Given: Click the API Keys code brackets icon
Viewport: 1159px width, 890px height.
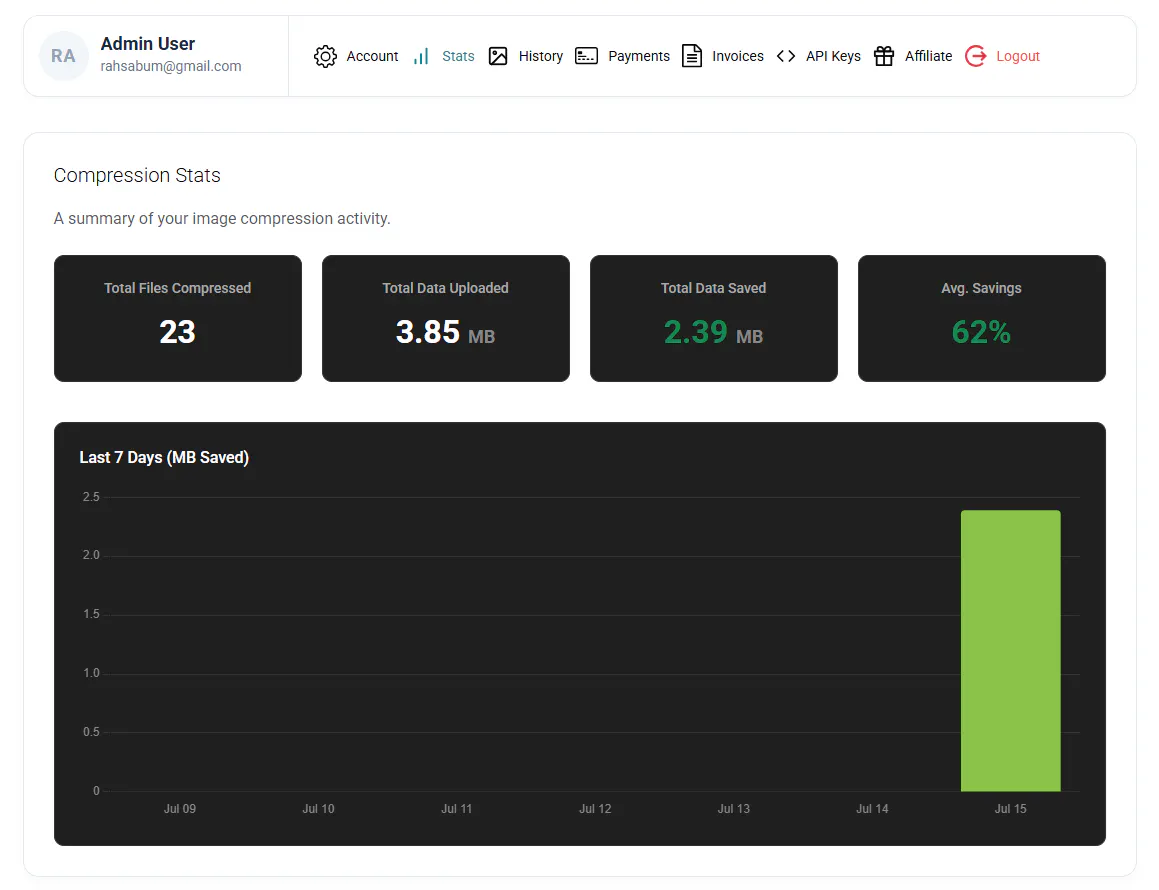Looking at the screenshot, I should 786,56.
